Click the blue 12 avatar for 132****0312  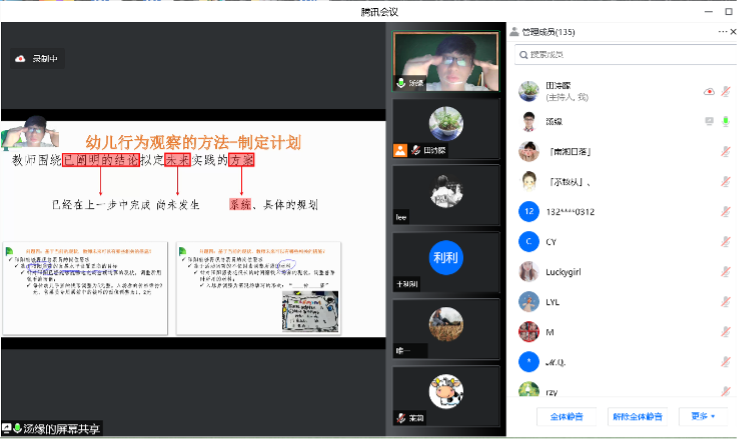point(529,211)
